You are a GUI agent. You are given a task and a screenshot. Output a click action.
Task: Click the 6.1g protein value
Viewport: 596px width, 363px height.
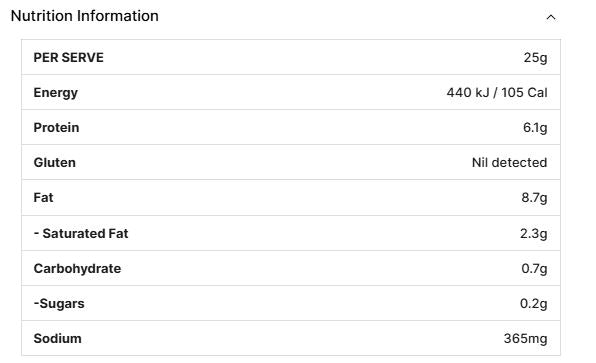click(535, 128)
